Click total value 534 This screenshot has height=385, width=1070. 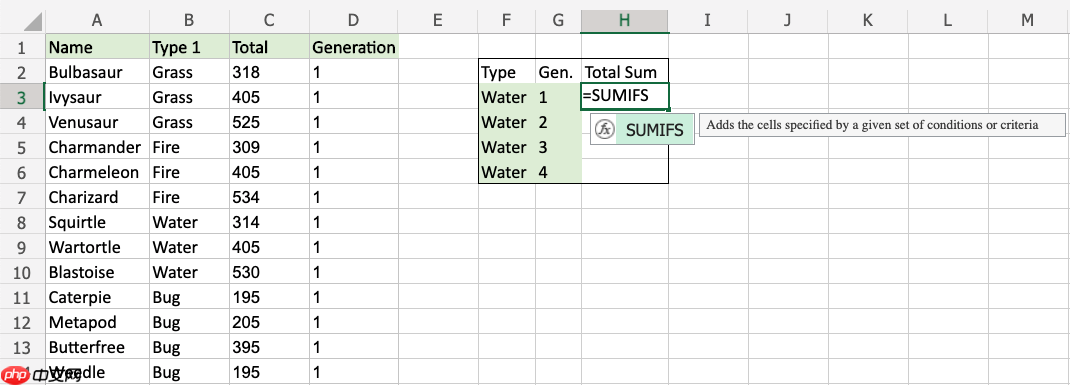270,197
